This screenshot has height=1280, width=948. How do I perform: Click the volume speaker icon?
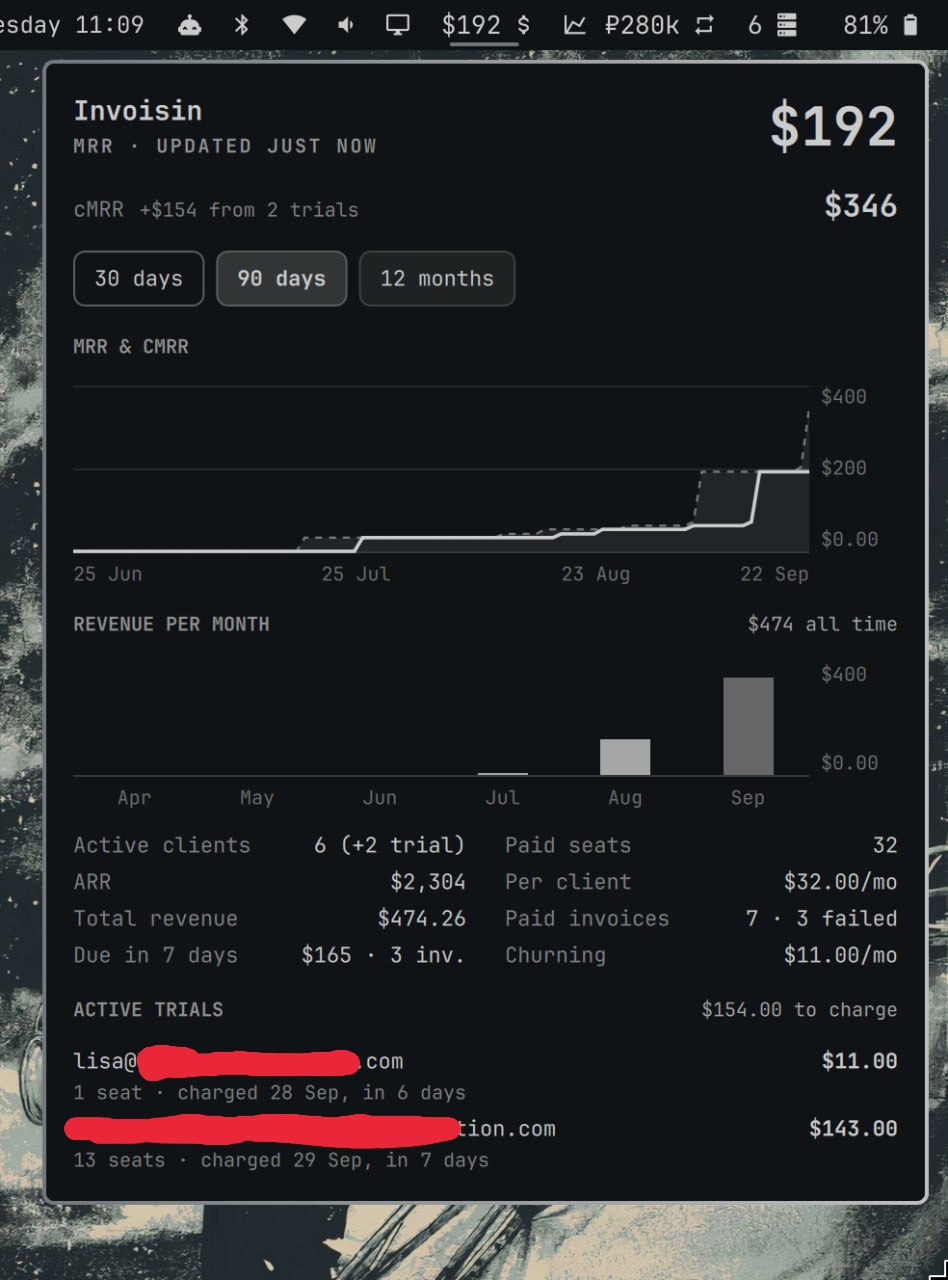point(346,25)
